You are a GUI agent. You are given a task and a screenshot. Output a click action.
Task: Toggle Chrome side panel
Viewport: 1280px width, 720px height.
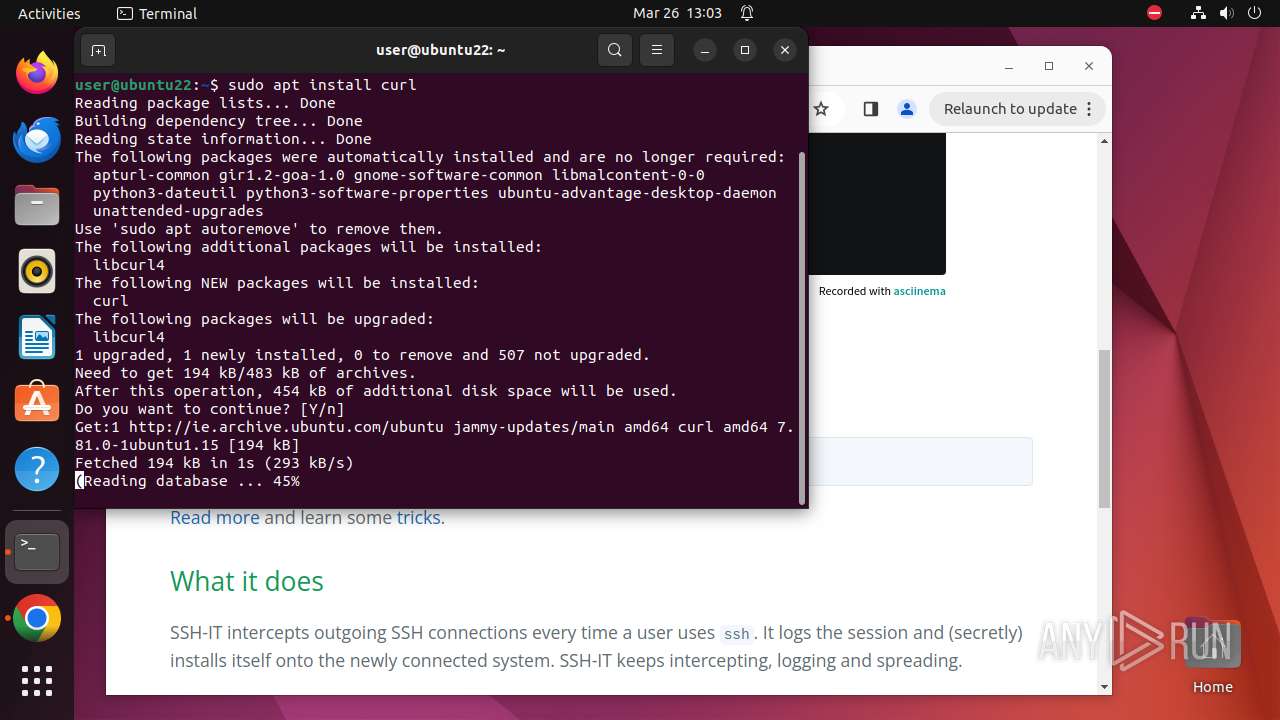point(870,109)
